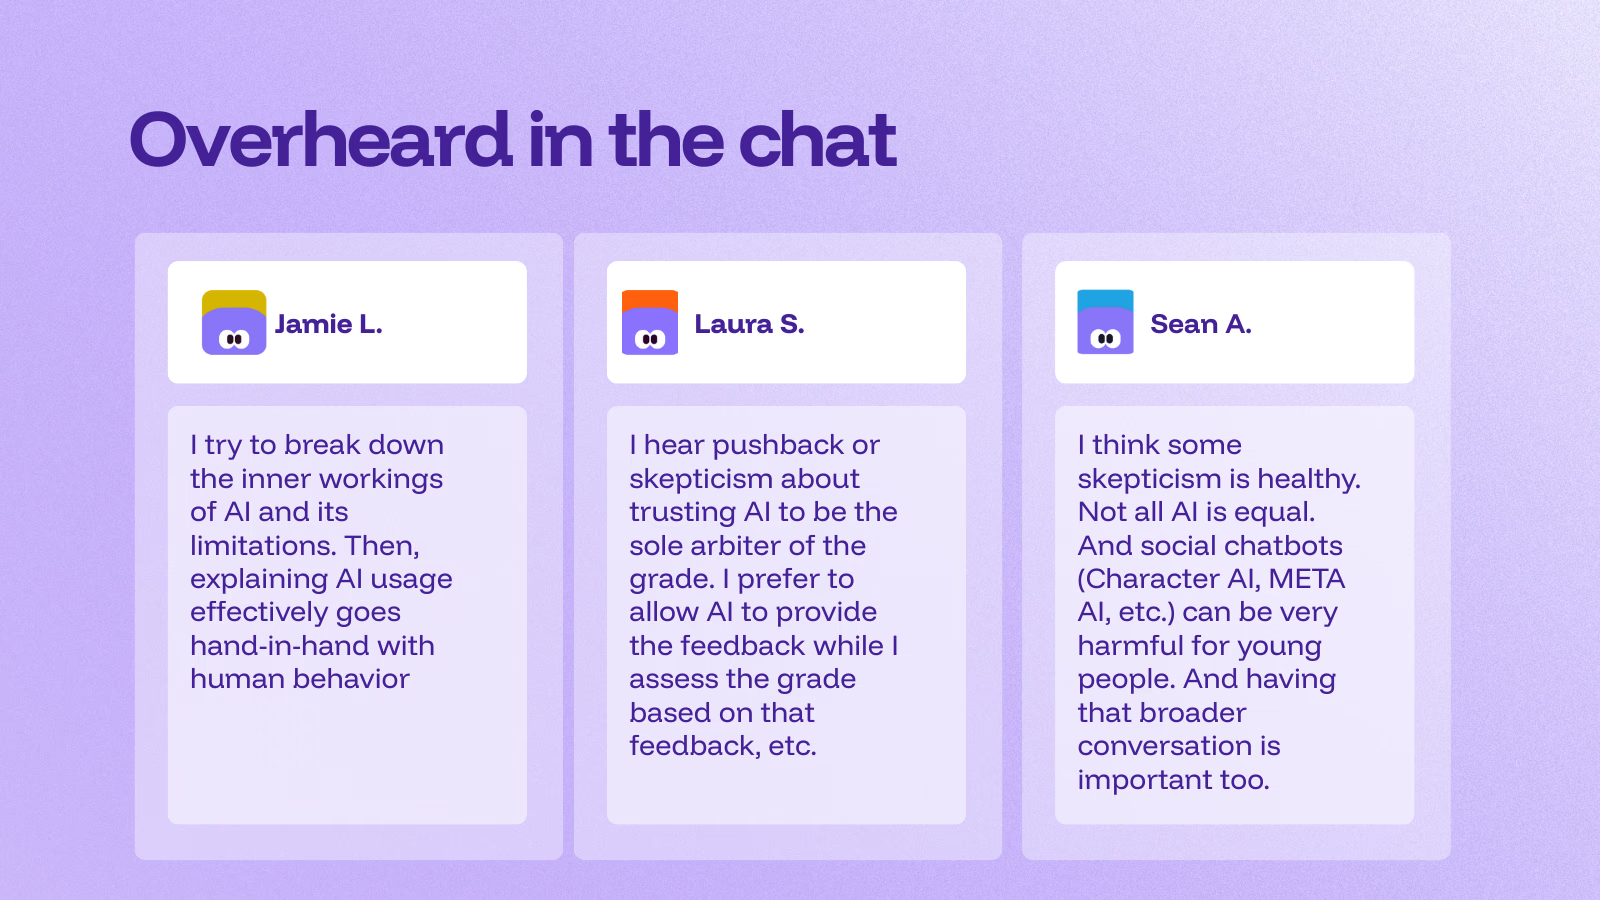Click Jamie L.'s yellow-topped avatar icon
Viewport: 1600px width, 900px height.
click(x=234, y=323)
